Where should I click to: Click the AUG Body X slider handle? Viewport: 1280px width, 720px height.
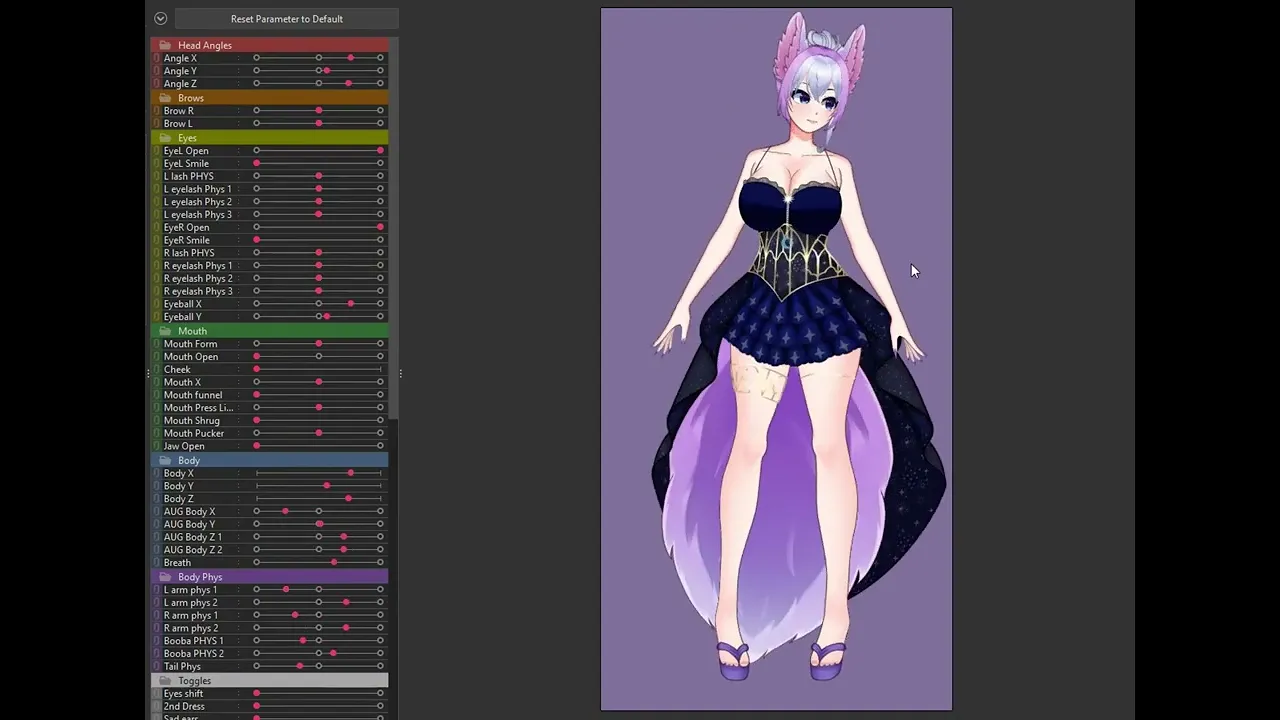286,512
